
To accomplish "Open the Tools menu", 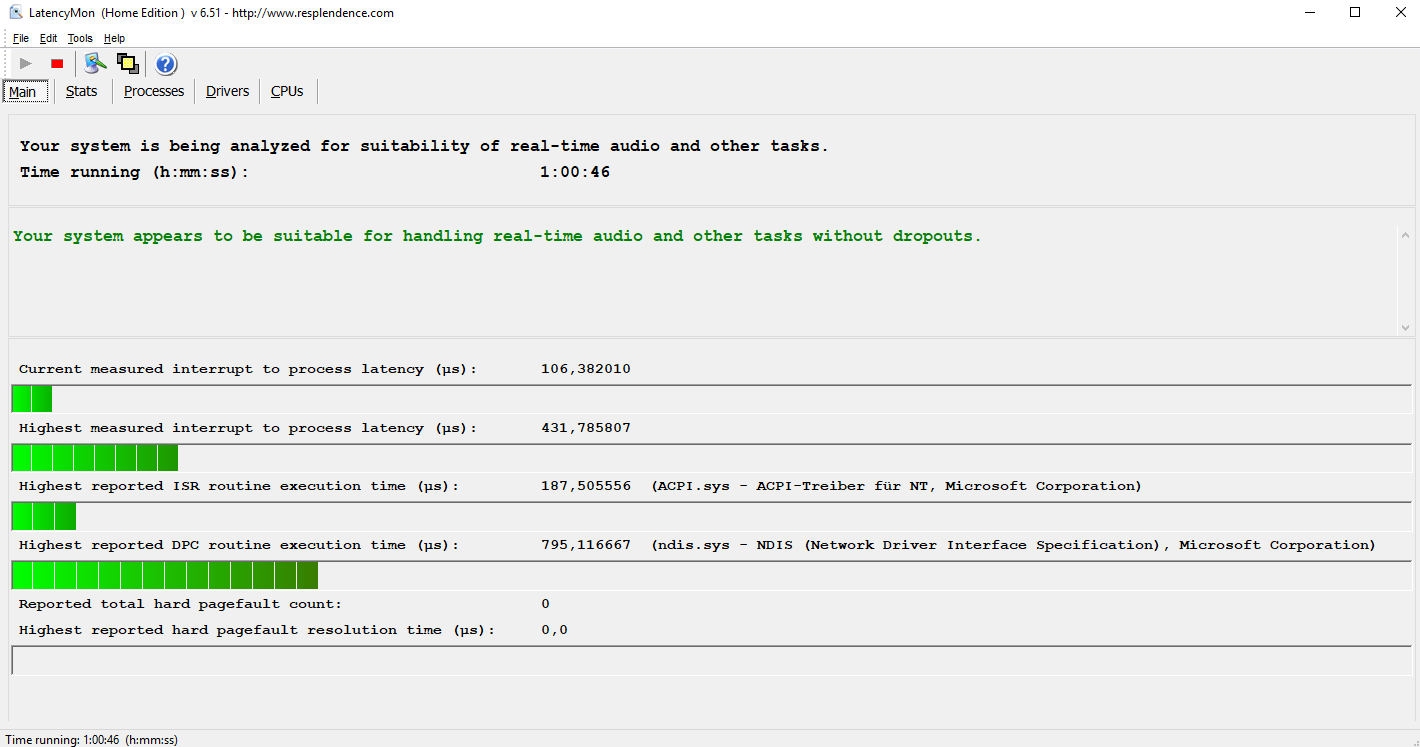I will point(80,39).
